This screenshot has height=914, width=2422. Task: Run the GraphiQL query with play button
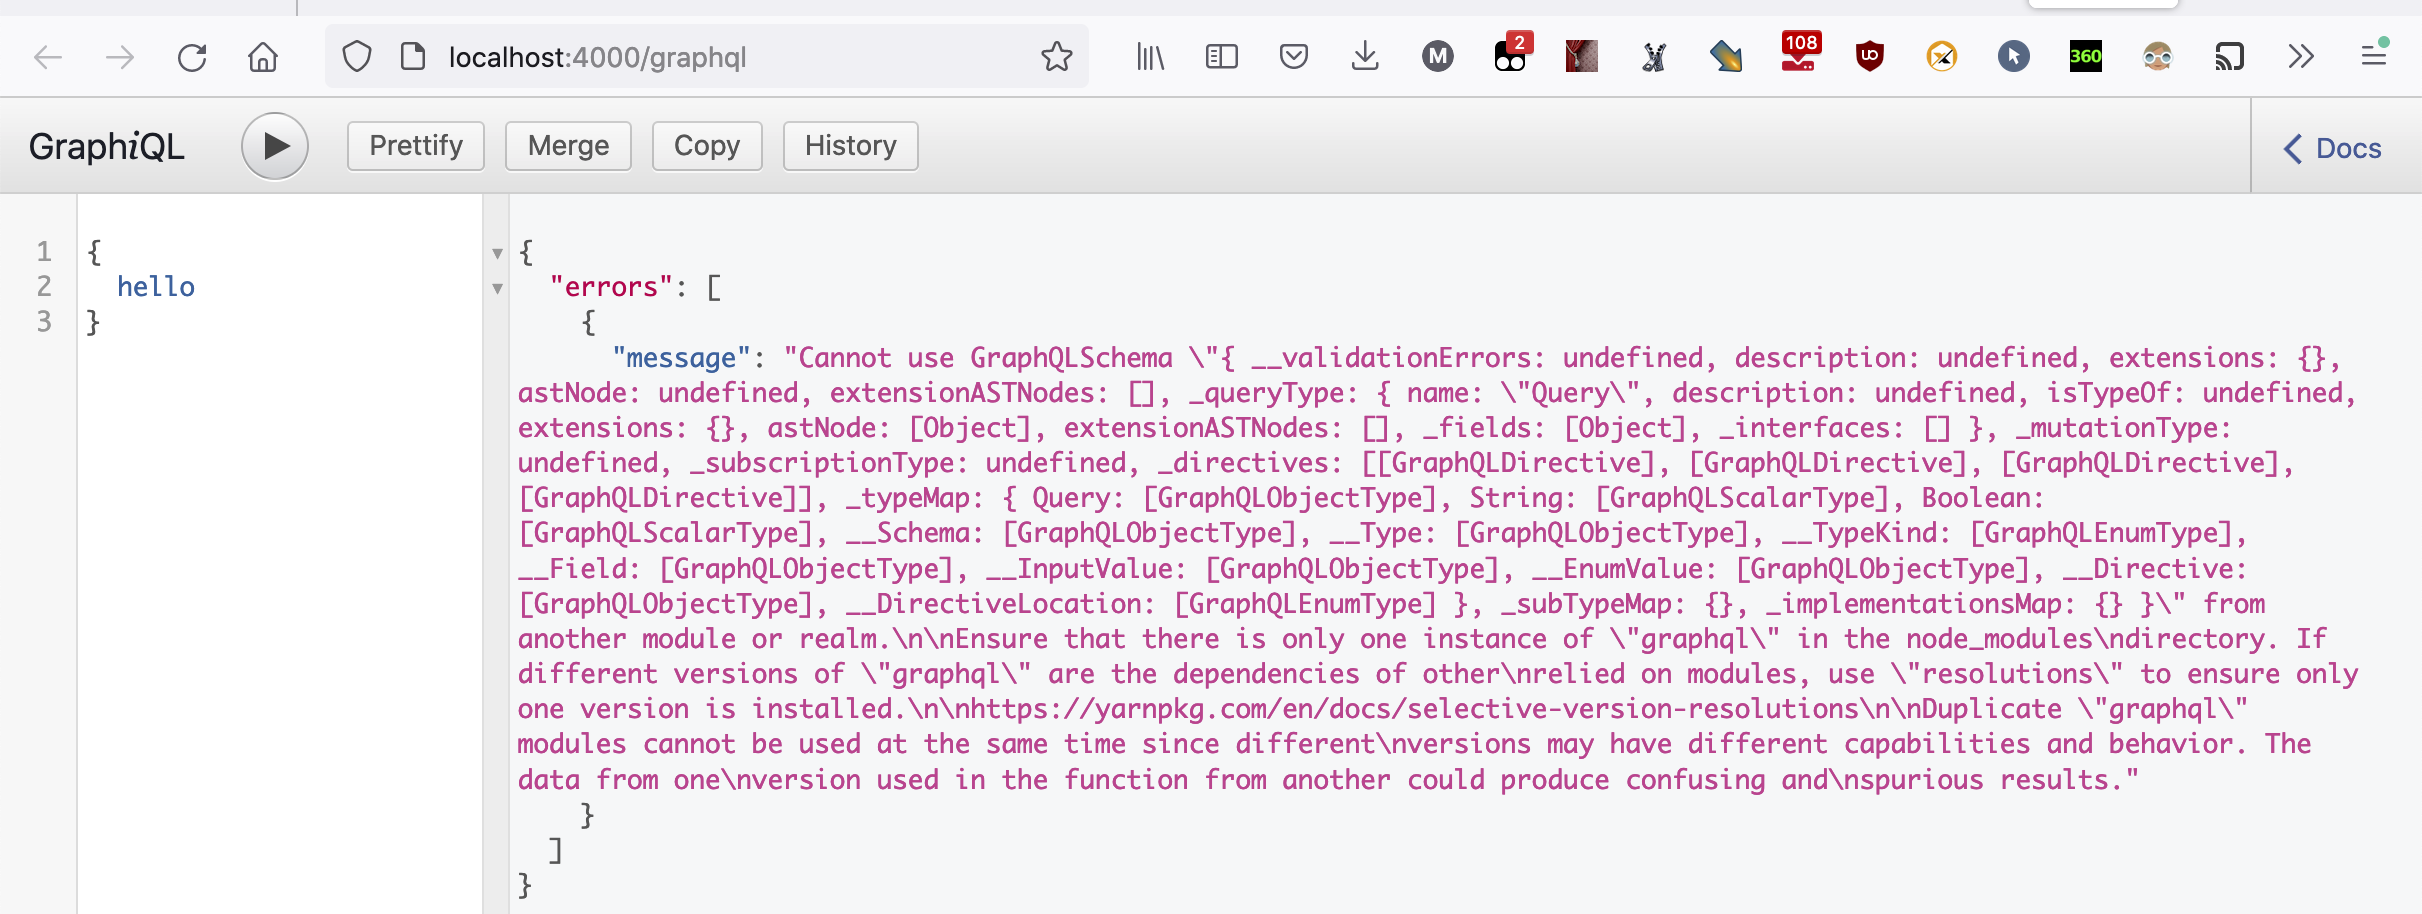[275, 146]
